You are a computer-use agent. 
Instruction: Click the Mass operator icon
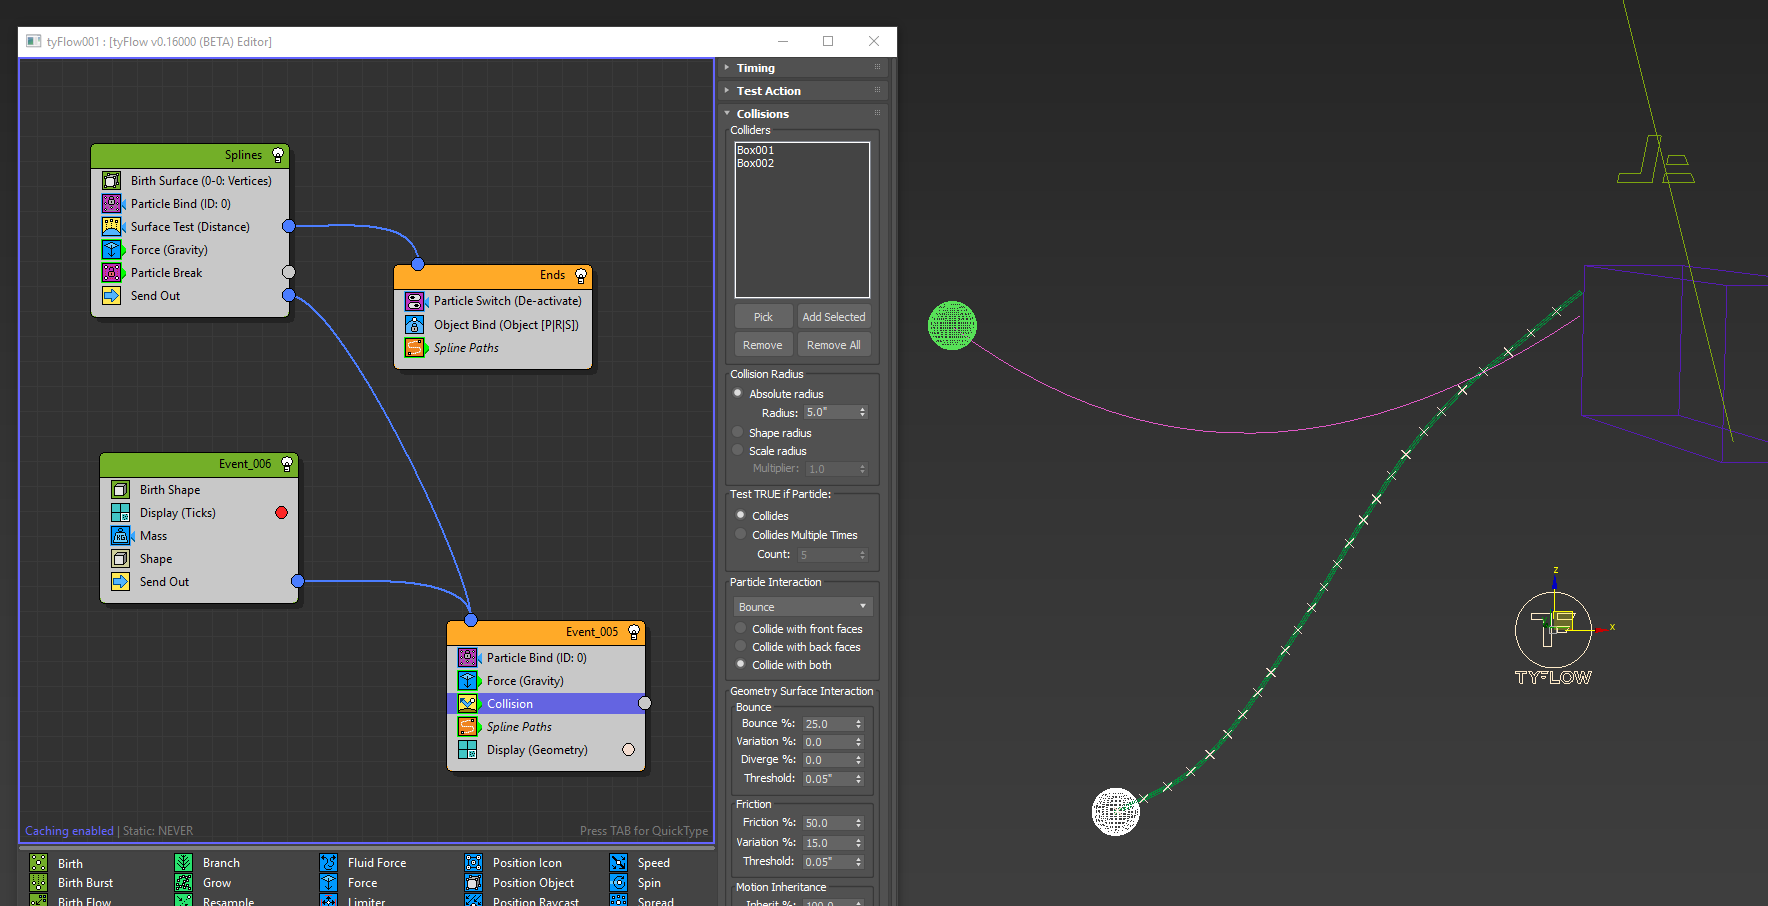[x=121, y=536]
